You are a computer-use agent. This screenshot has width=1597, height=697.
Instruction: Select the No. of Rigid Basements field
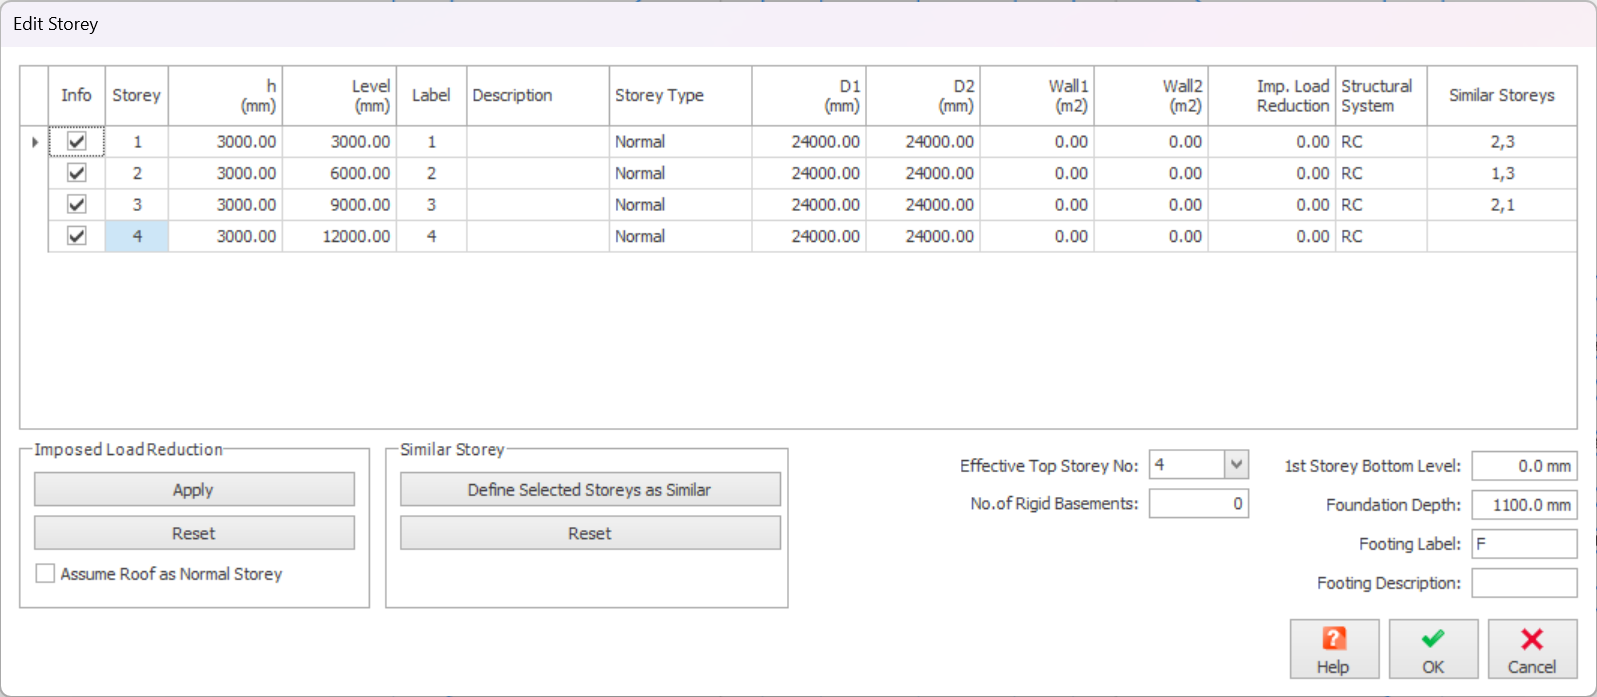(x=1197, y=504)
